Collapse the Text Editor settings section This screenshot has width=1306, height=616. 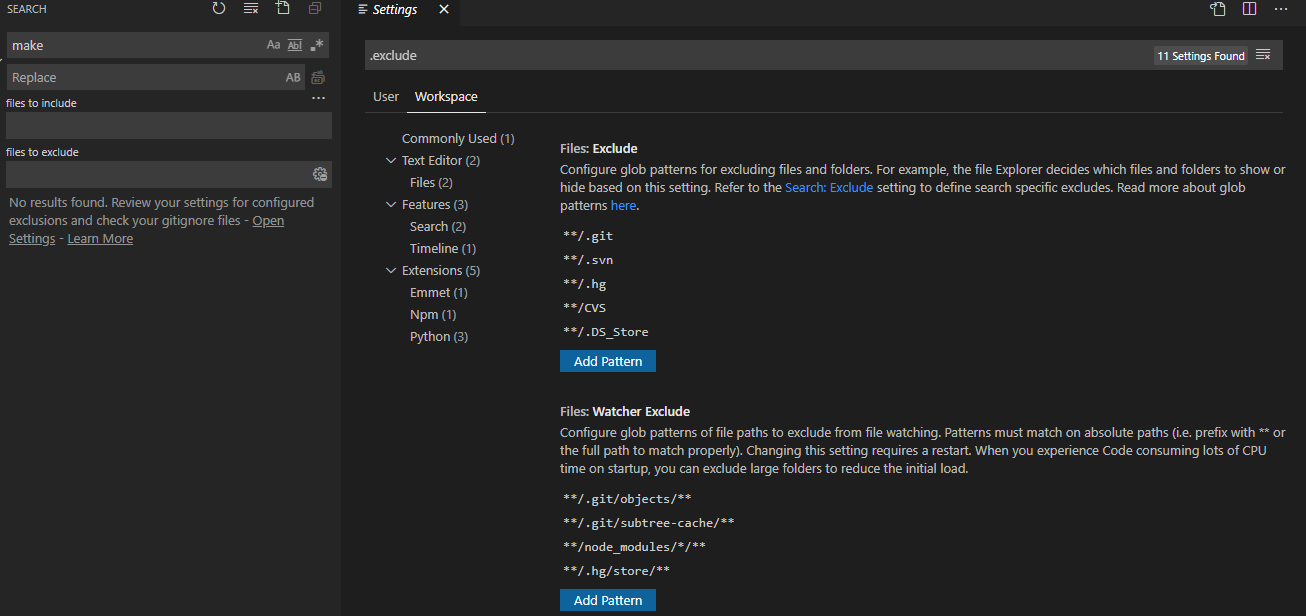[391, 160]
